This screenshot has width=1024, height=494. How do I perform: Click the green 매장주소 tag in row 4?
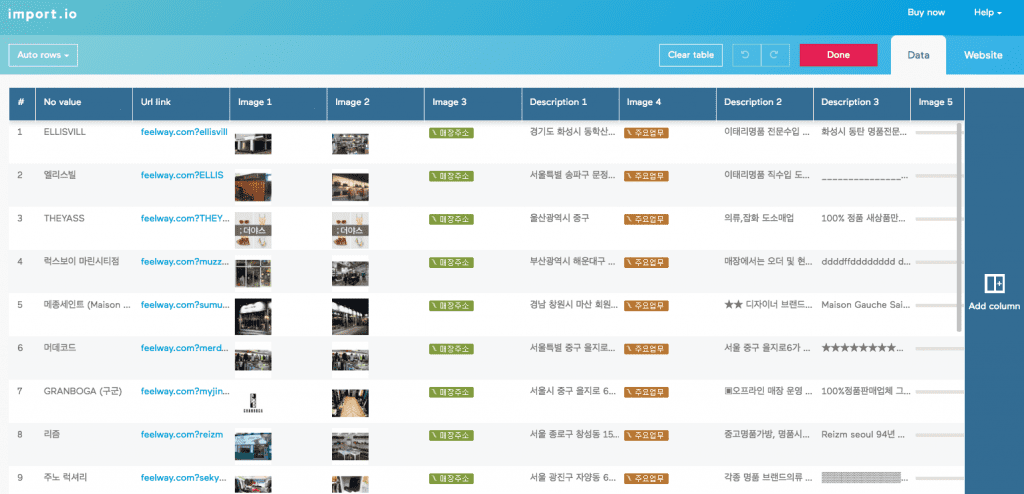coord(451,262)
